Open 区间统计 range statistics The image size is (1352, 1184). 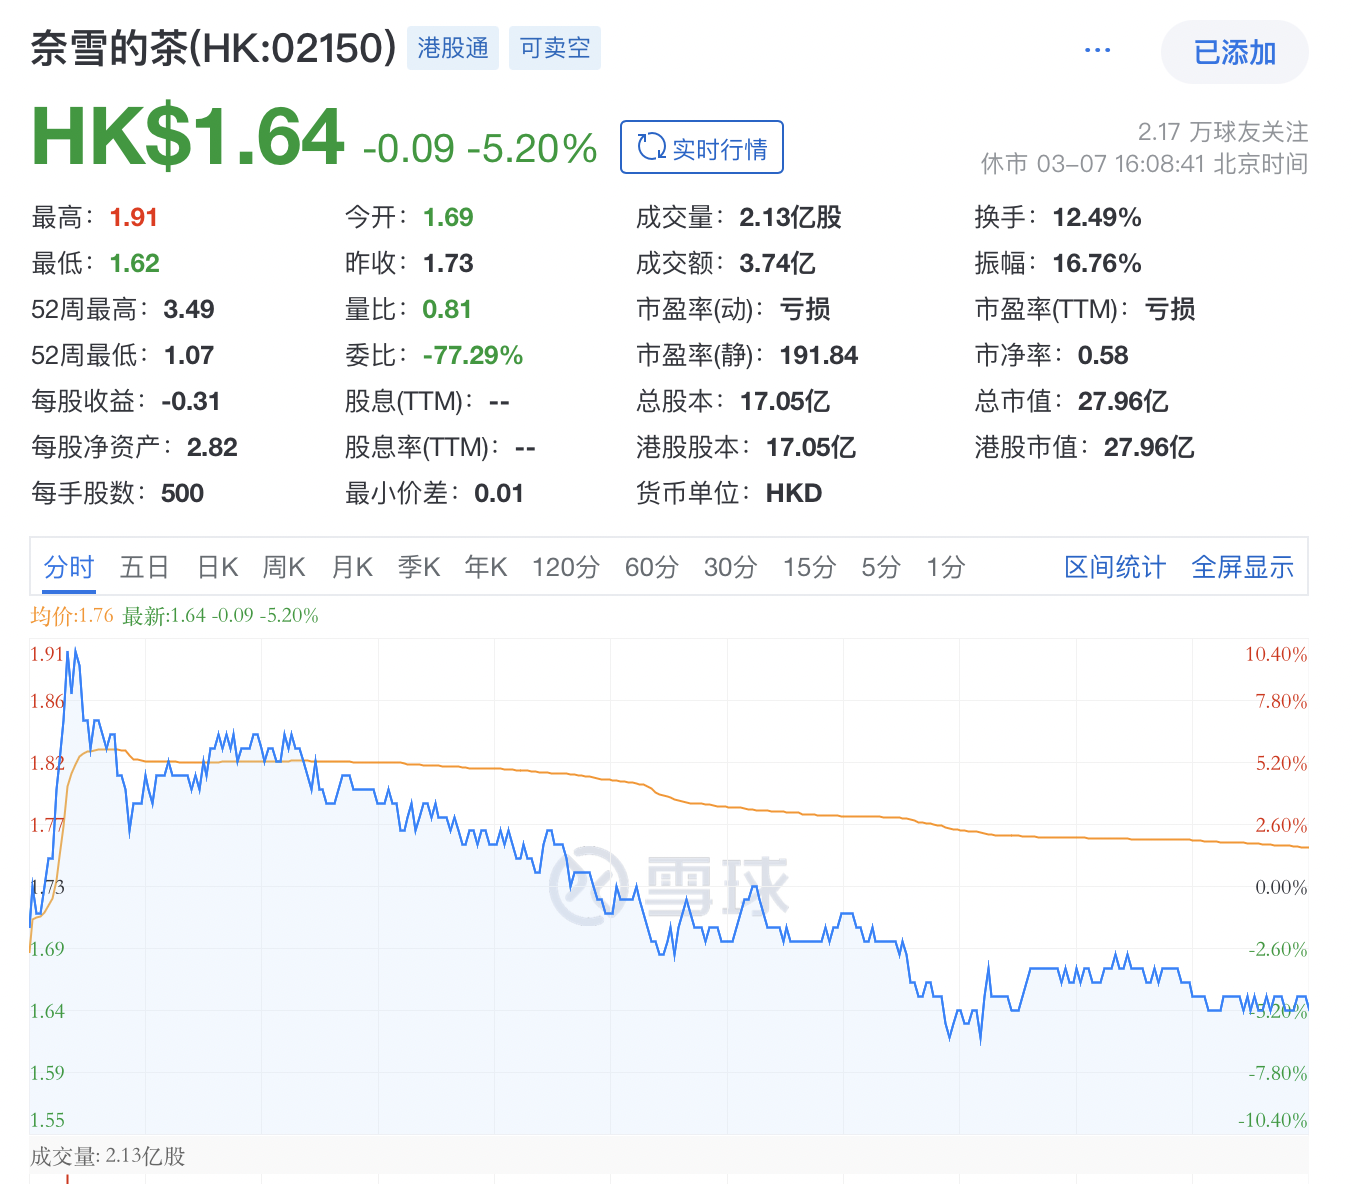pyautogui.click(x=1115, y=567)
